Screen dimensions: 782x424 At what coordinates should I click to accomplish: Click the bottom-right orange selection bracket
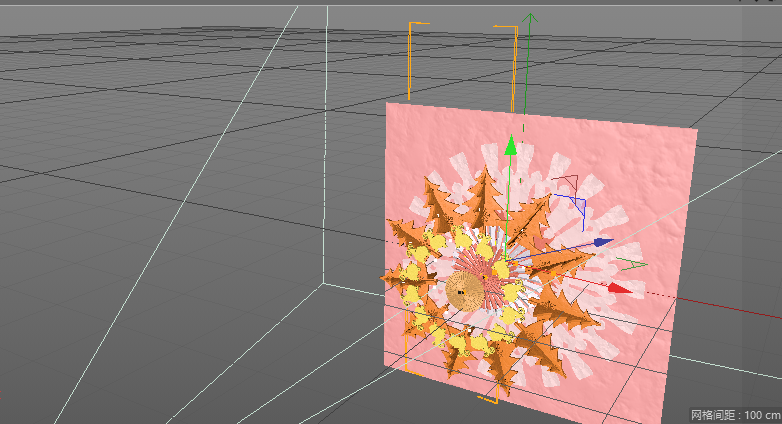[x=490, y=397]
